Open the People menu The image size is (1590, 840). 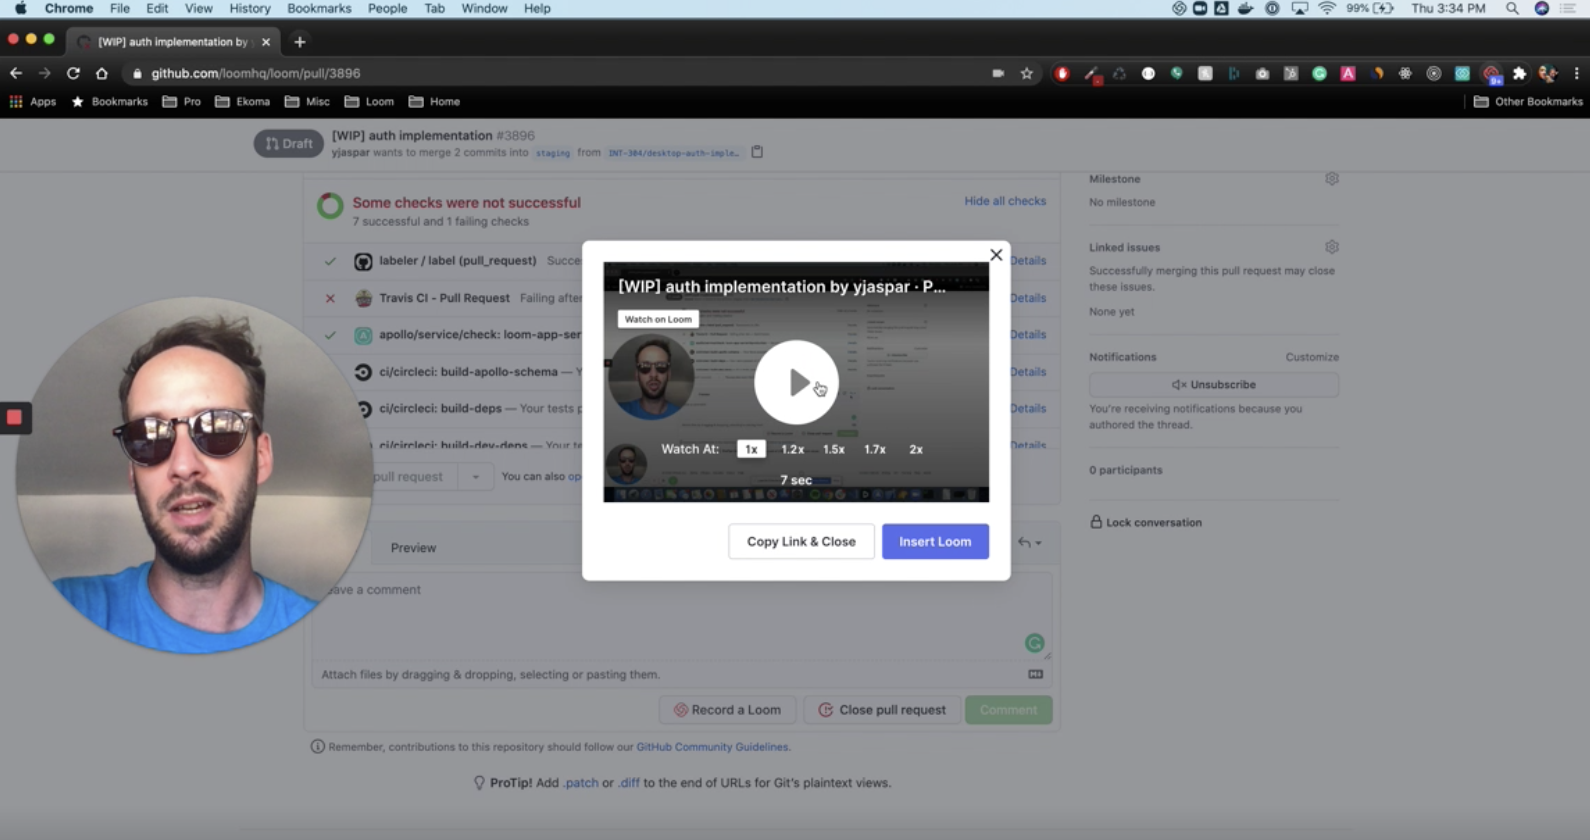pyautogui.click(x=387, y=8)
